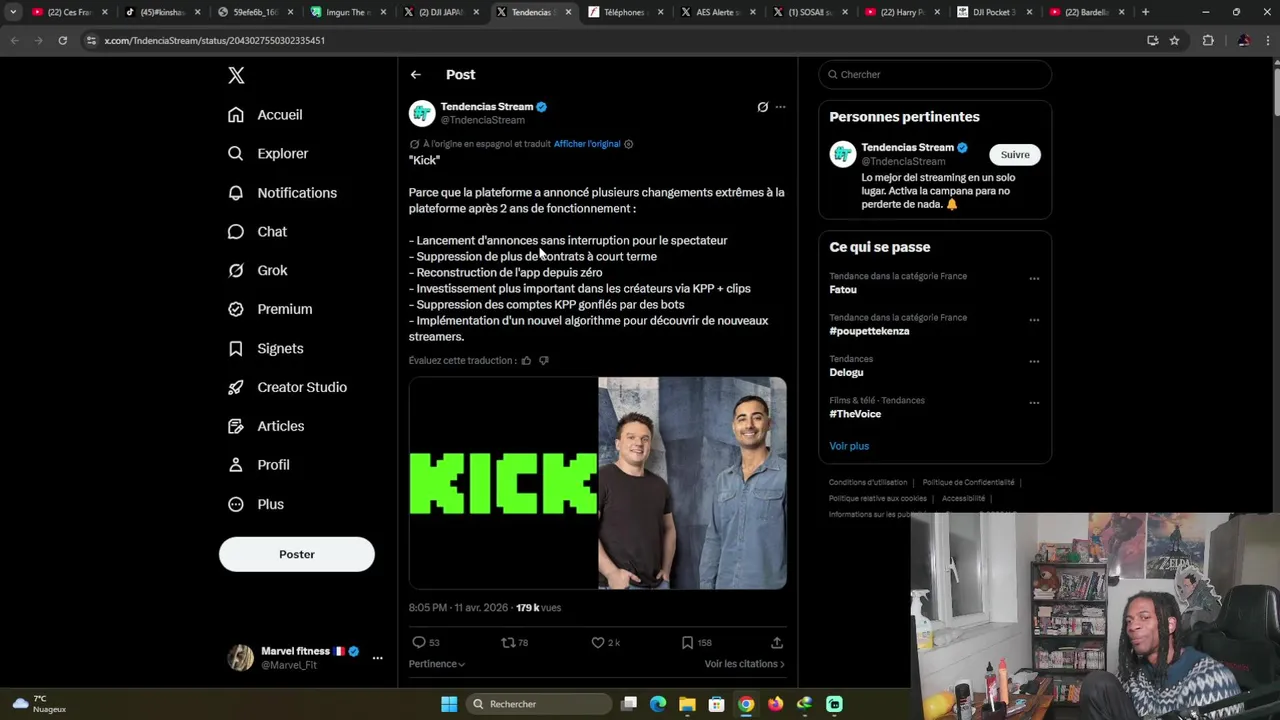
Task: Click Voir plus under trends
Action: tap(849, 446)
